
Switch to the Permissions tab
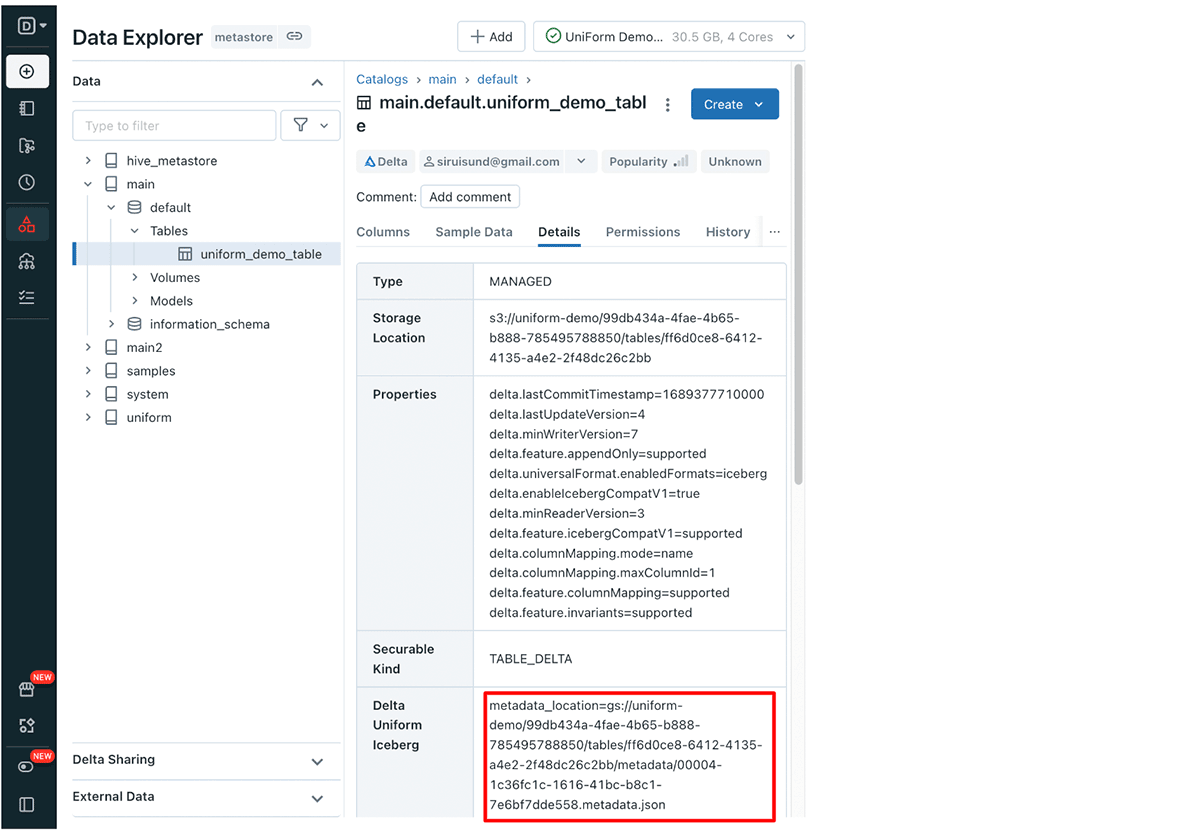[642, 232]
